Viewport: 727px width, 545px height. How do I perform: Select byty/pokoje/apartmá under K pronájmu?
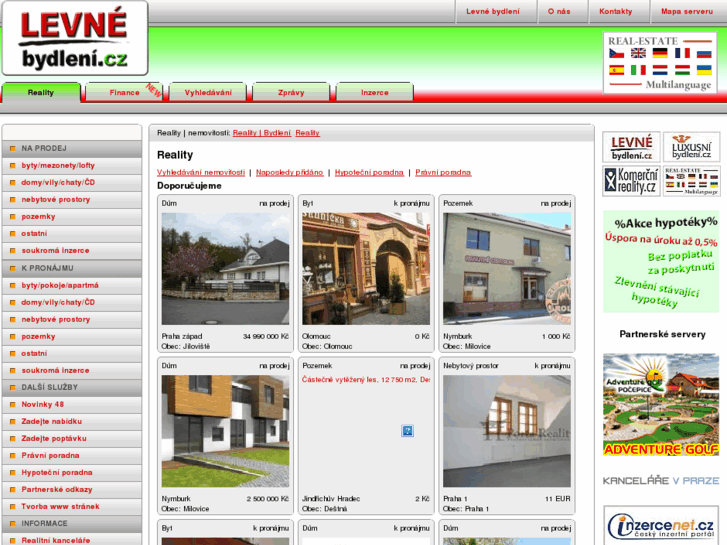click(72, 285)
